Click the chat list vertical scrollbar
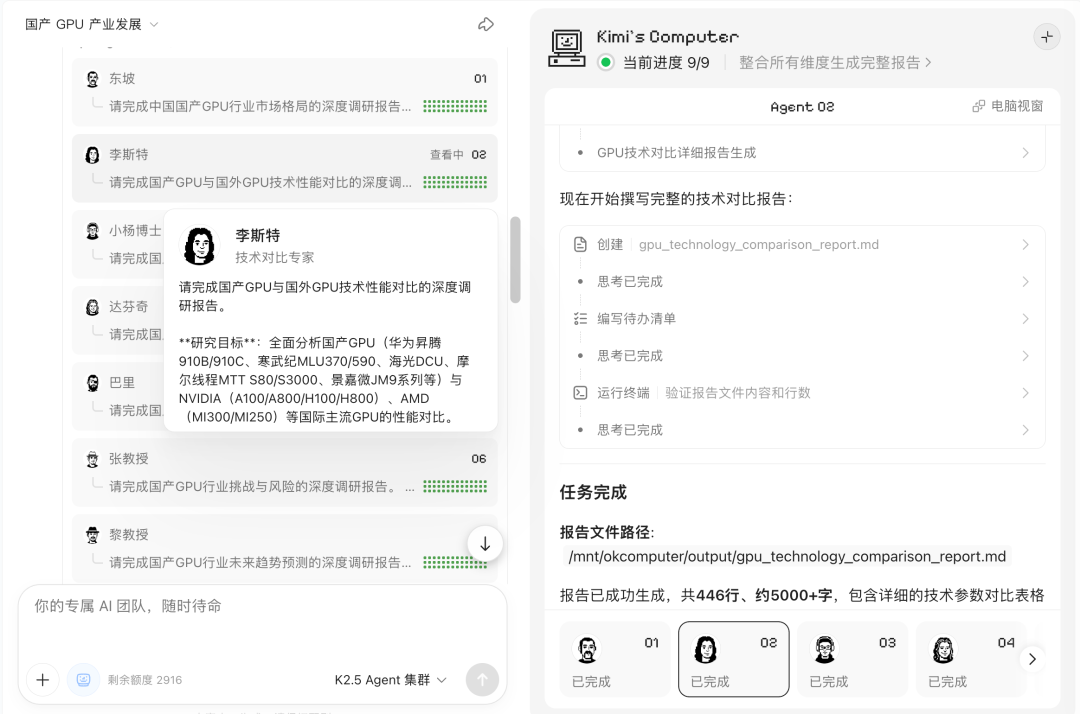 pyautogui.click(x=515, y=260)
